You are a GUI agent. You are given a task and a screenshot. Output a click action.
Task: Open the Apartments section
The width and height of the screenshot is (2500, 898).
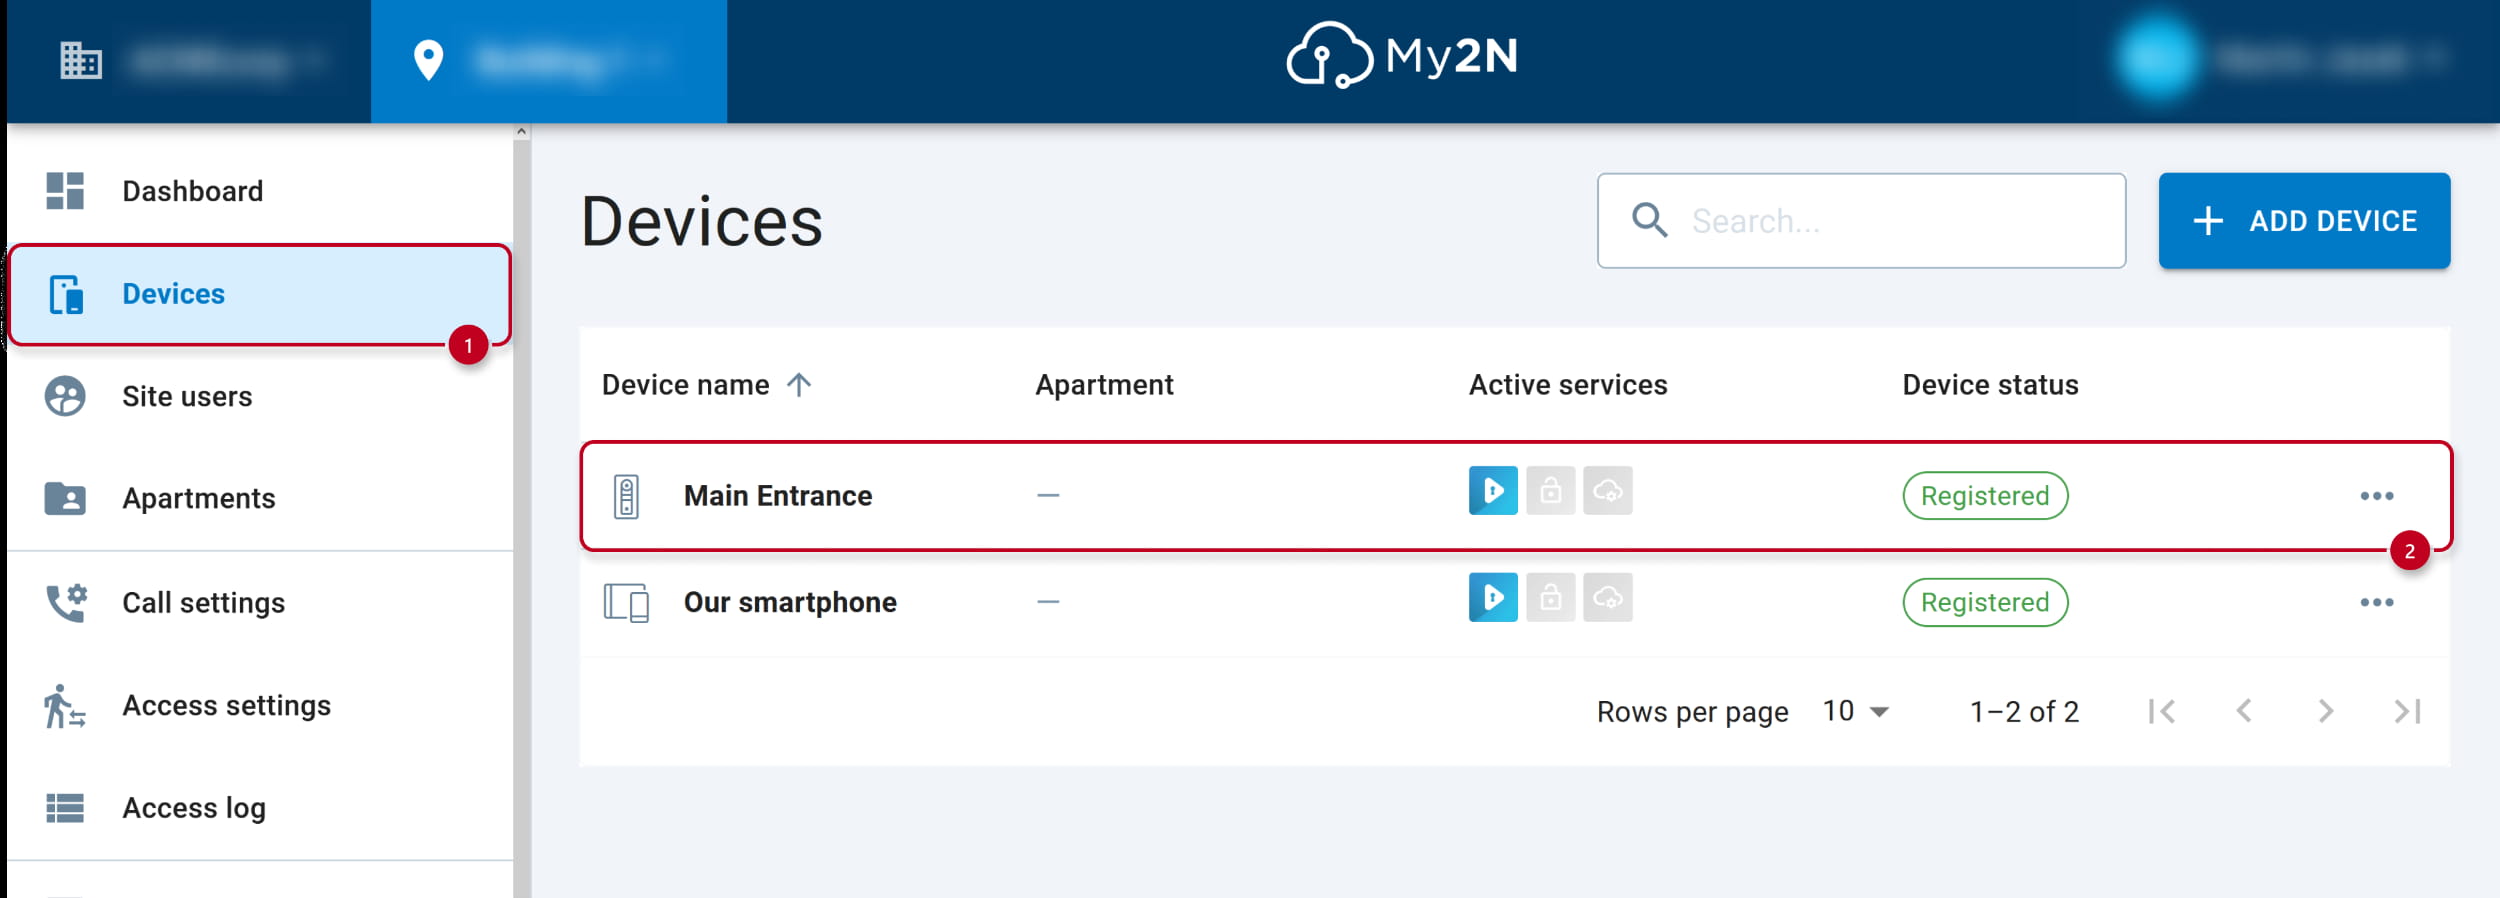(260, 498)
